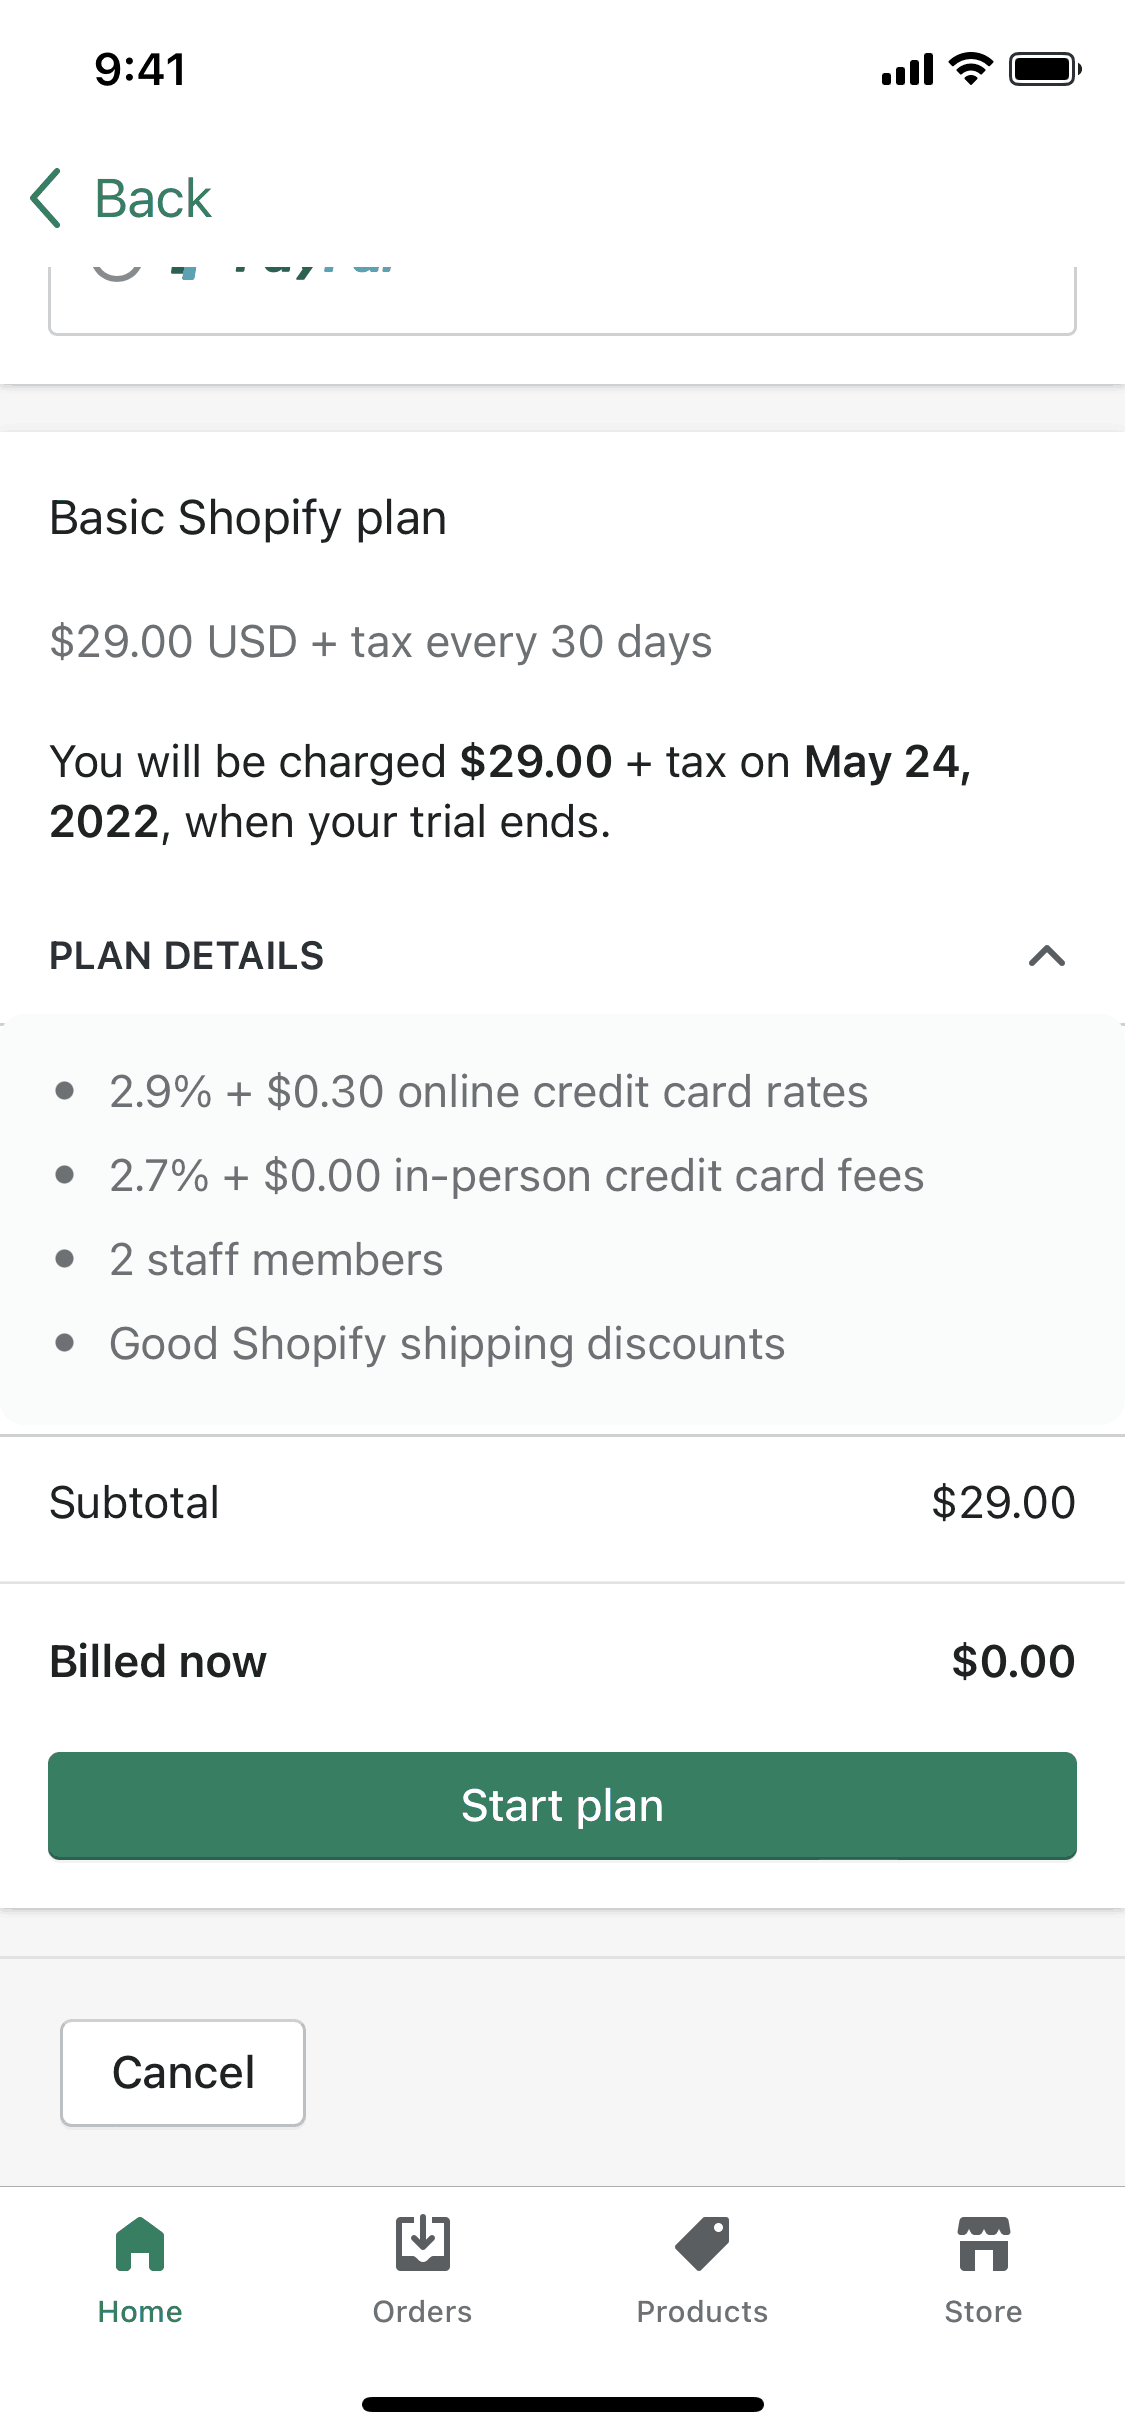
Task: Go back using the Back label
Action: click(x=153, y=198)
